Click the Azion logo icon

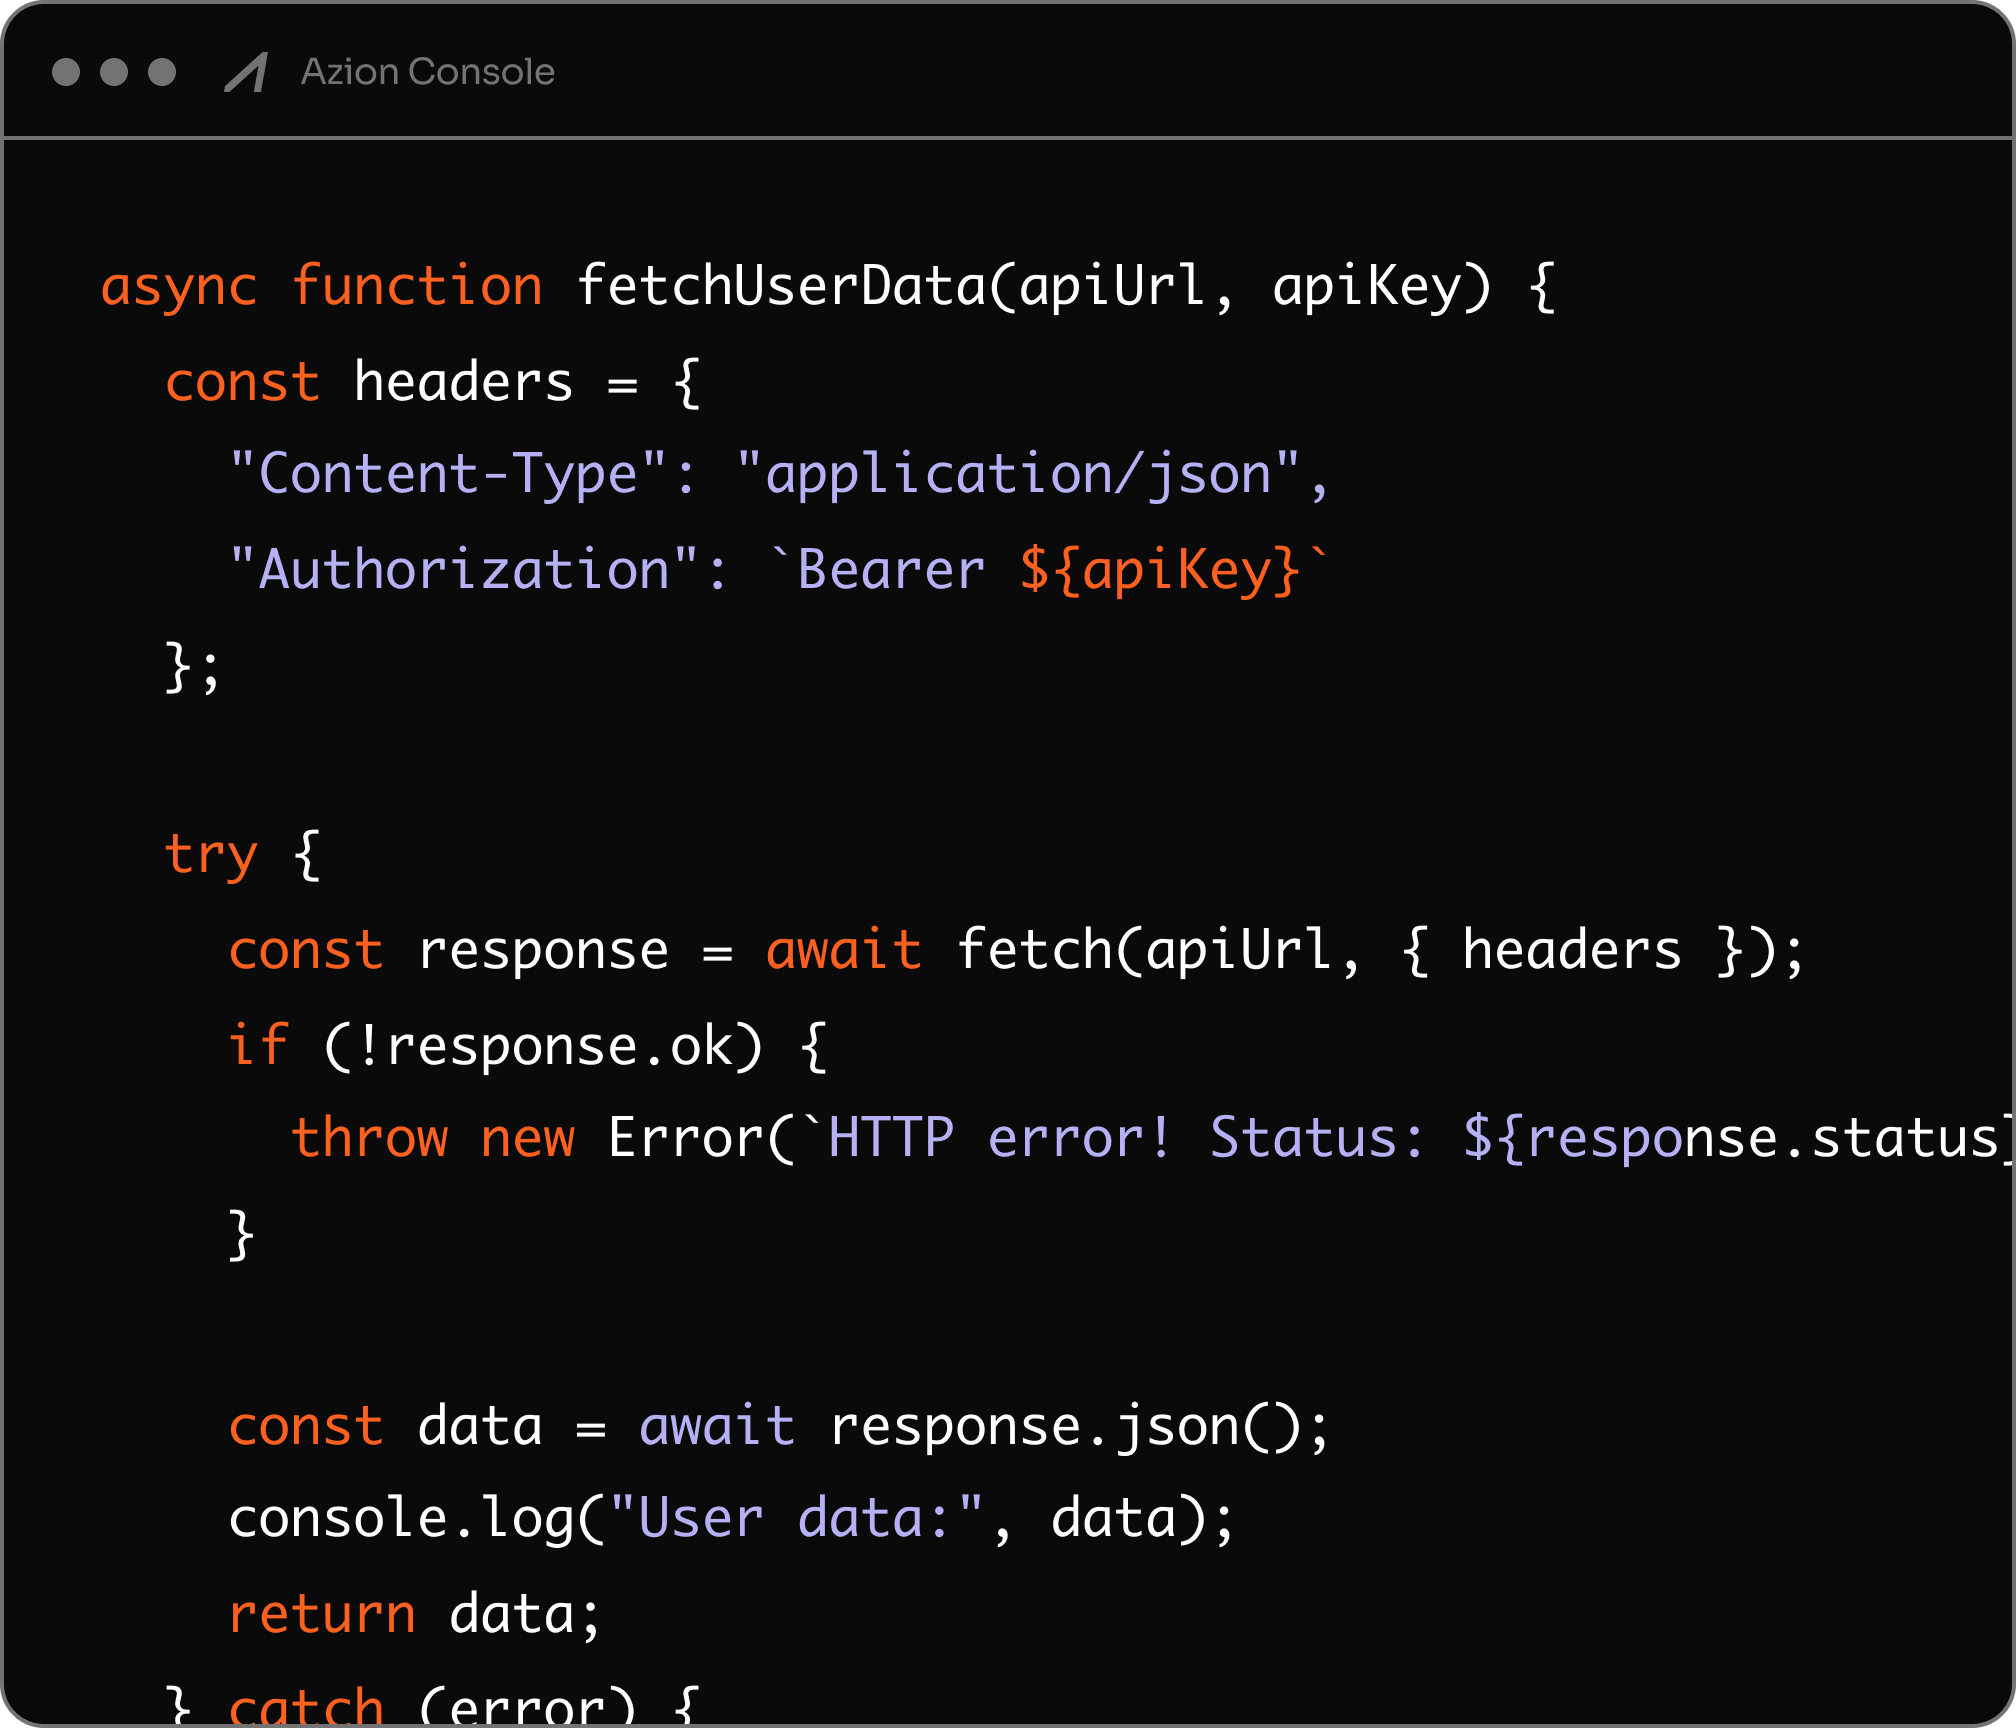click(246, 72)
